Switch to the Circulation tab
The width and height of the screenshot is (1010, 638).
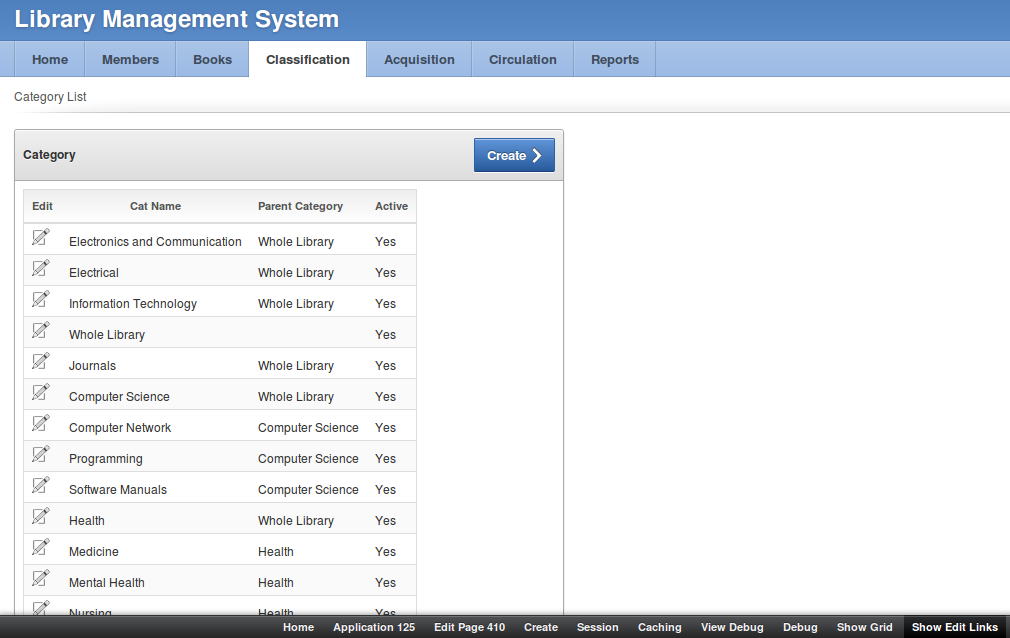(522, 59)
